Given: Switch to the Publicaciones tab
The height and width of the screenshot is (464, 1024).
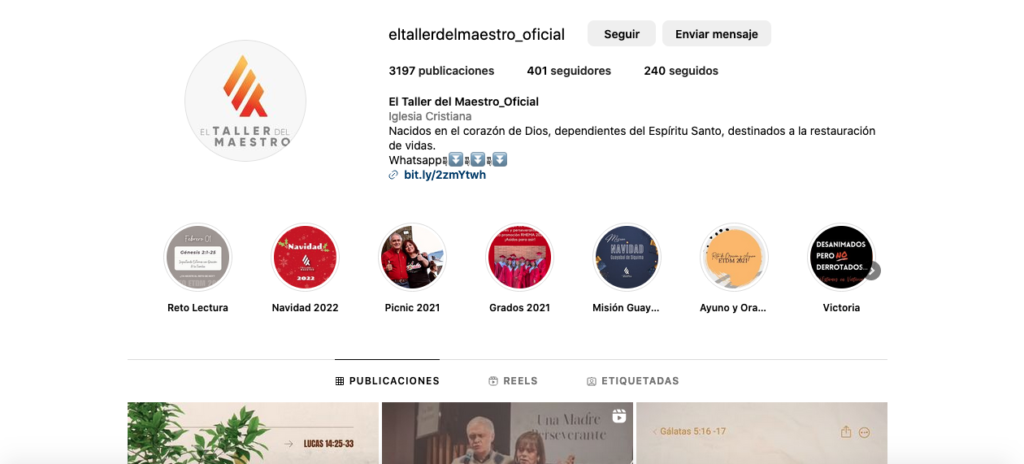Looking at the screenshot, I should point(387,381).
